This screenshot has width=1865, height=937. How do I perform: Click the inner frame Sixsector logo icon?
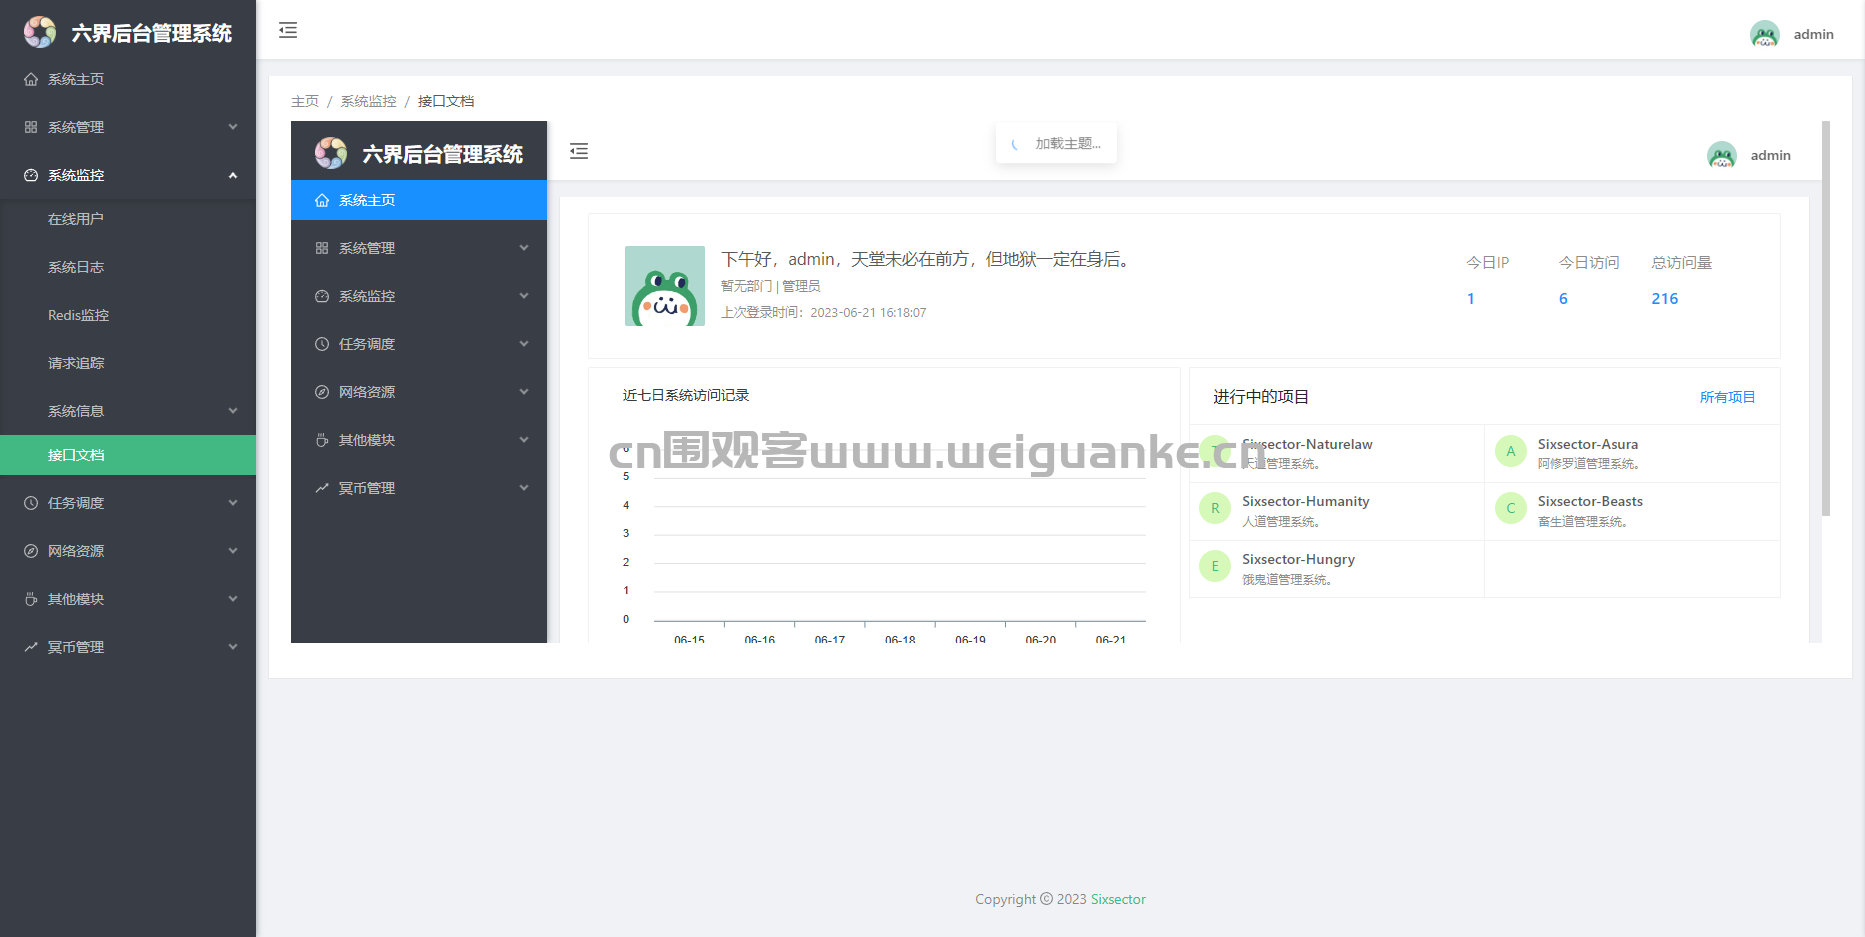tap(331, 153)
